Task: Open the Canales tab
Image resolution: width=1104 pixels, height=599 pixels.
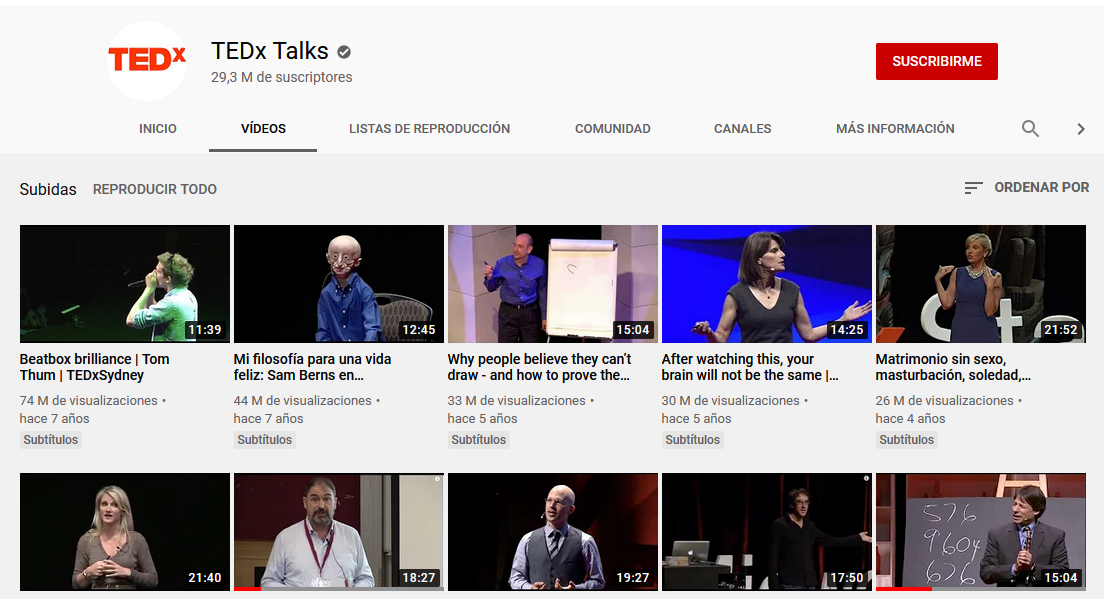Action: tap(743, 129)
